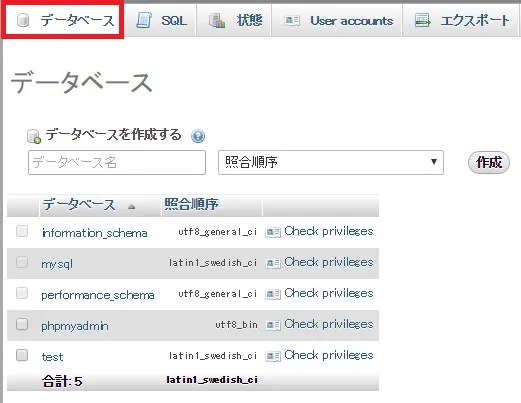Screen dimensions: 521x403
Task: Open the mysql database link
Action: pos(57,264)
